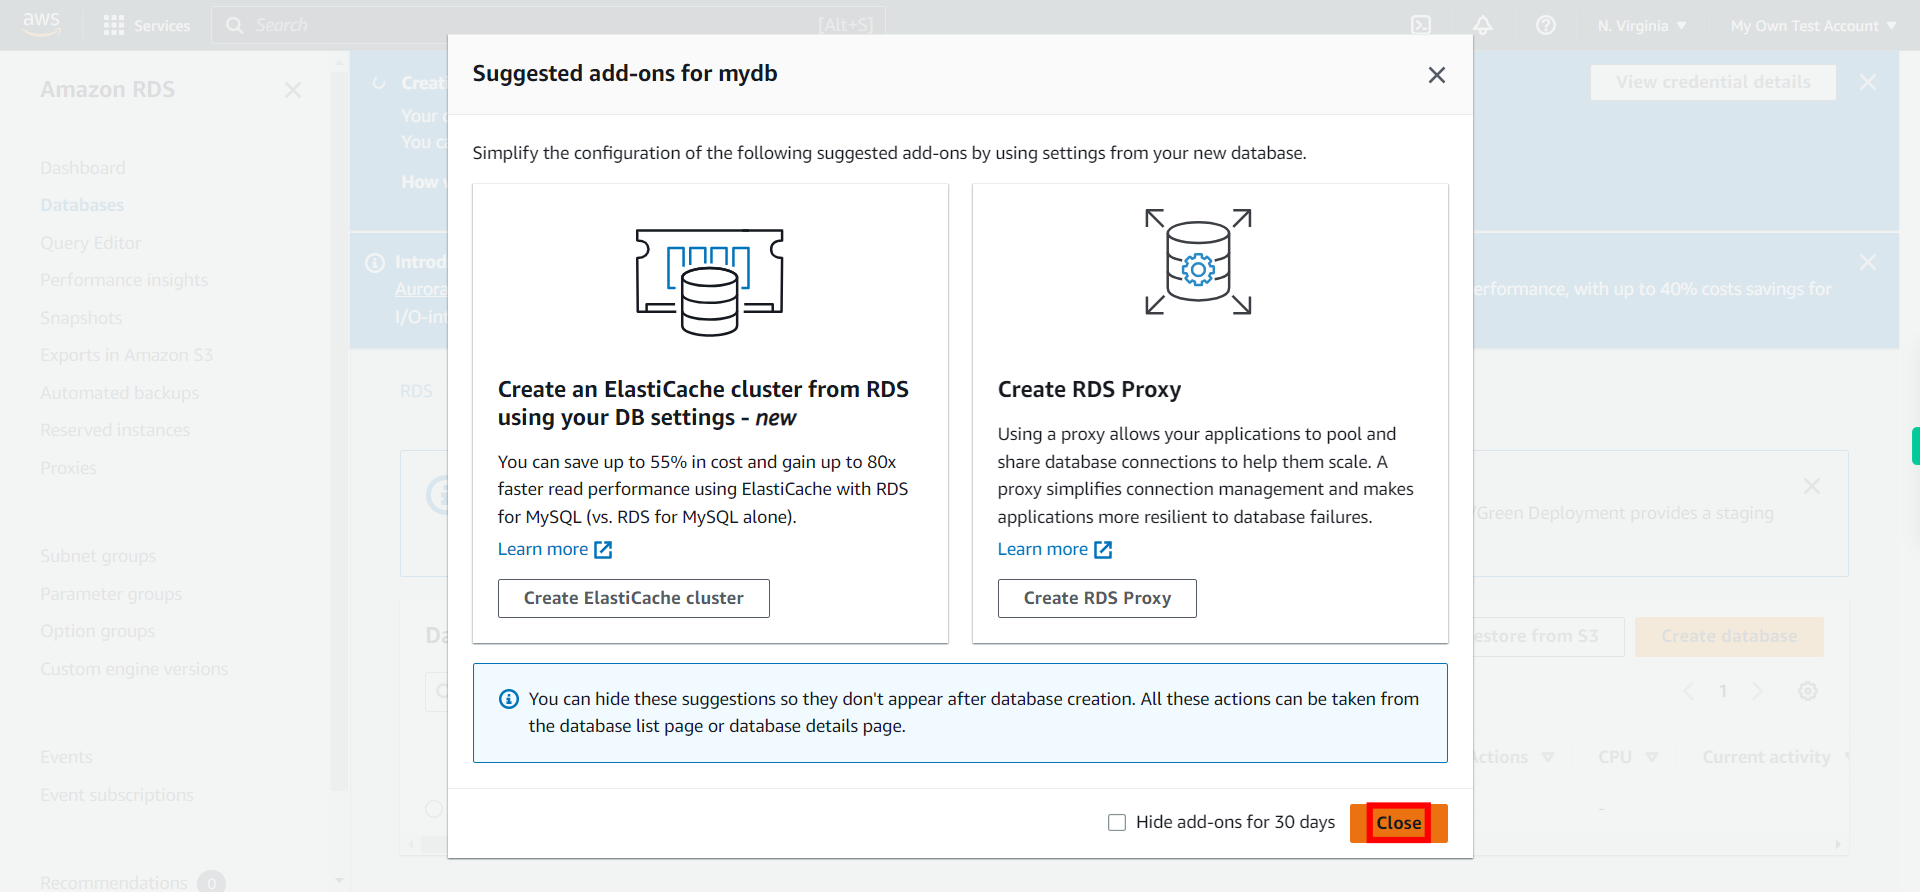Open Proxies in sidebar
The width and height of the screenshot is (1920, 892).
coord(68,468)
